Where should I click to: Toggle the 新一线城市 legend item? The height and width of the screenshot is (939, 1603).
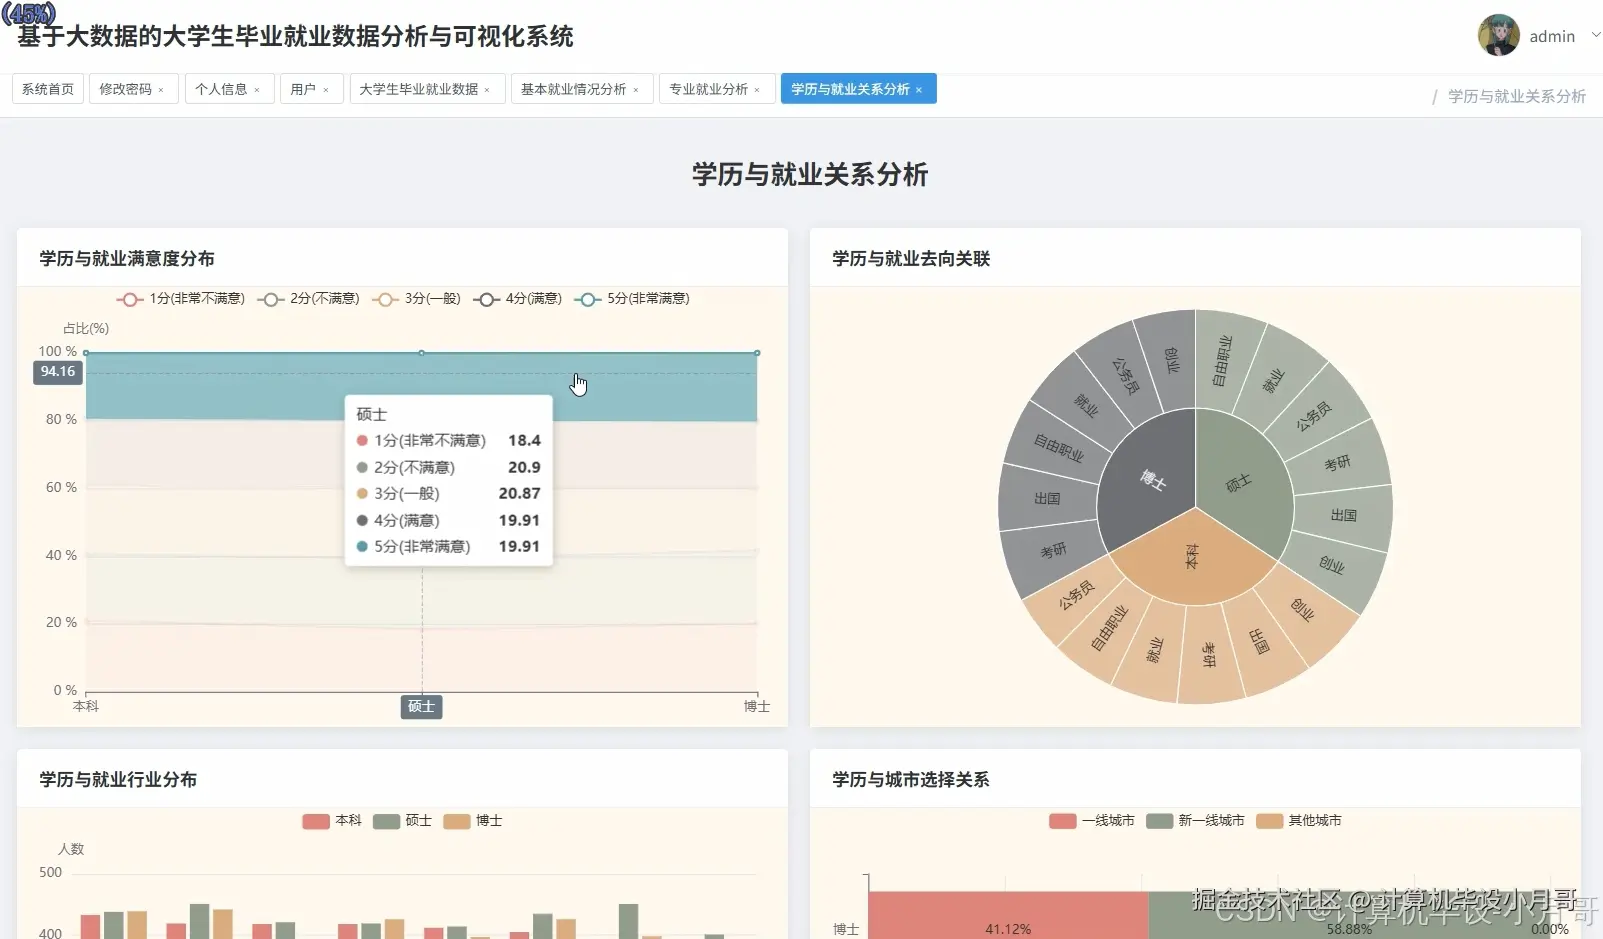tap(1195, 821)
